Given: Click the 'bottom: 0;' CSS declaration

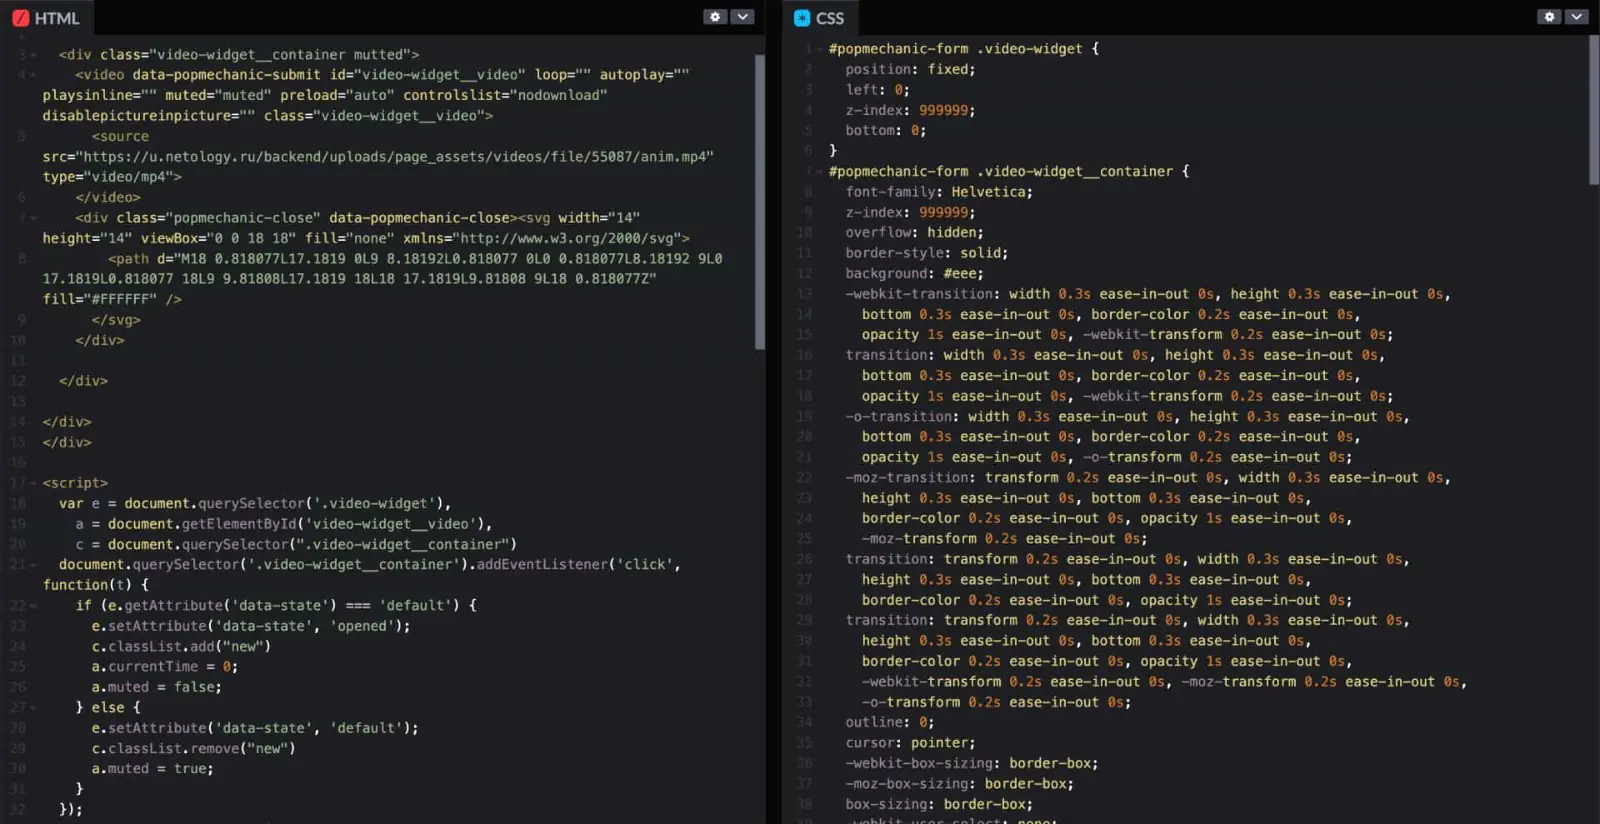Looking at the screenshot, I should tap(885, 131).
